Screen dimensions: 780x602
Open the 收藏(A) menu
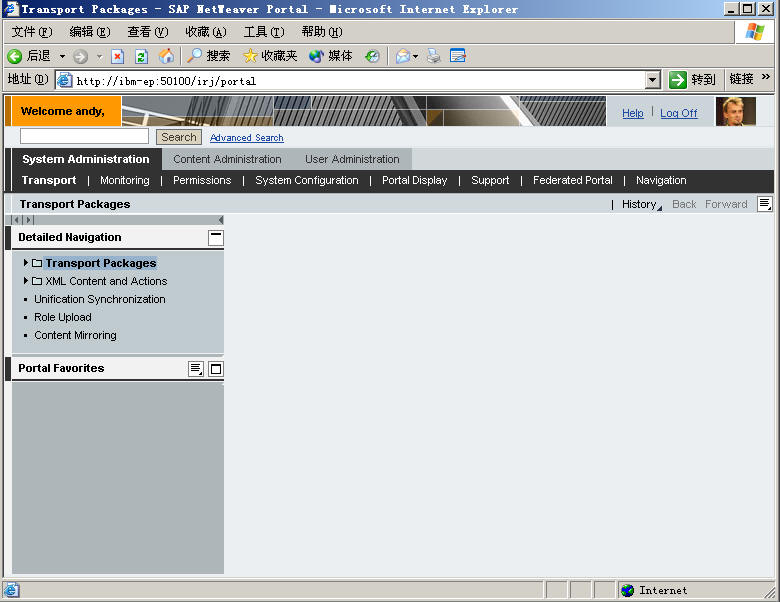[x=206, y=32]
